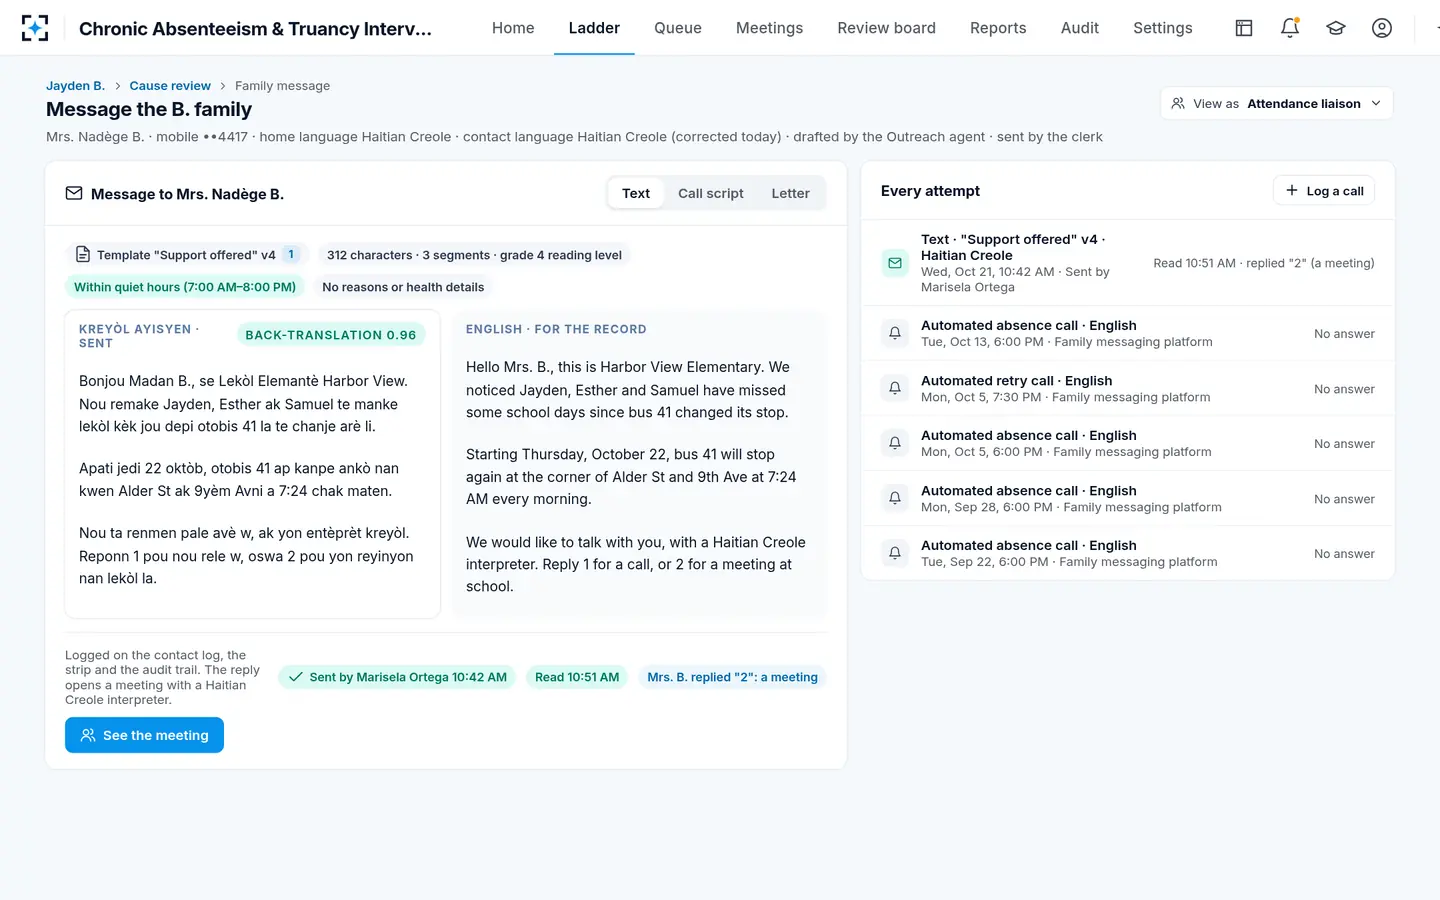This screenshot has height=900, width=1440.
Task: Open the Meetings tab
Action: pos(769,28)
